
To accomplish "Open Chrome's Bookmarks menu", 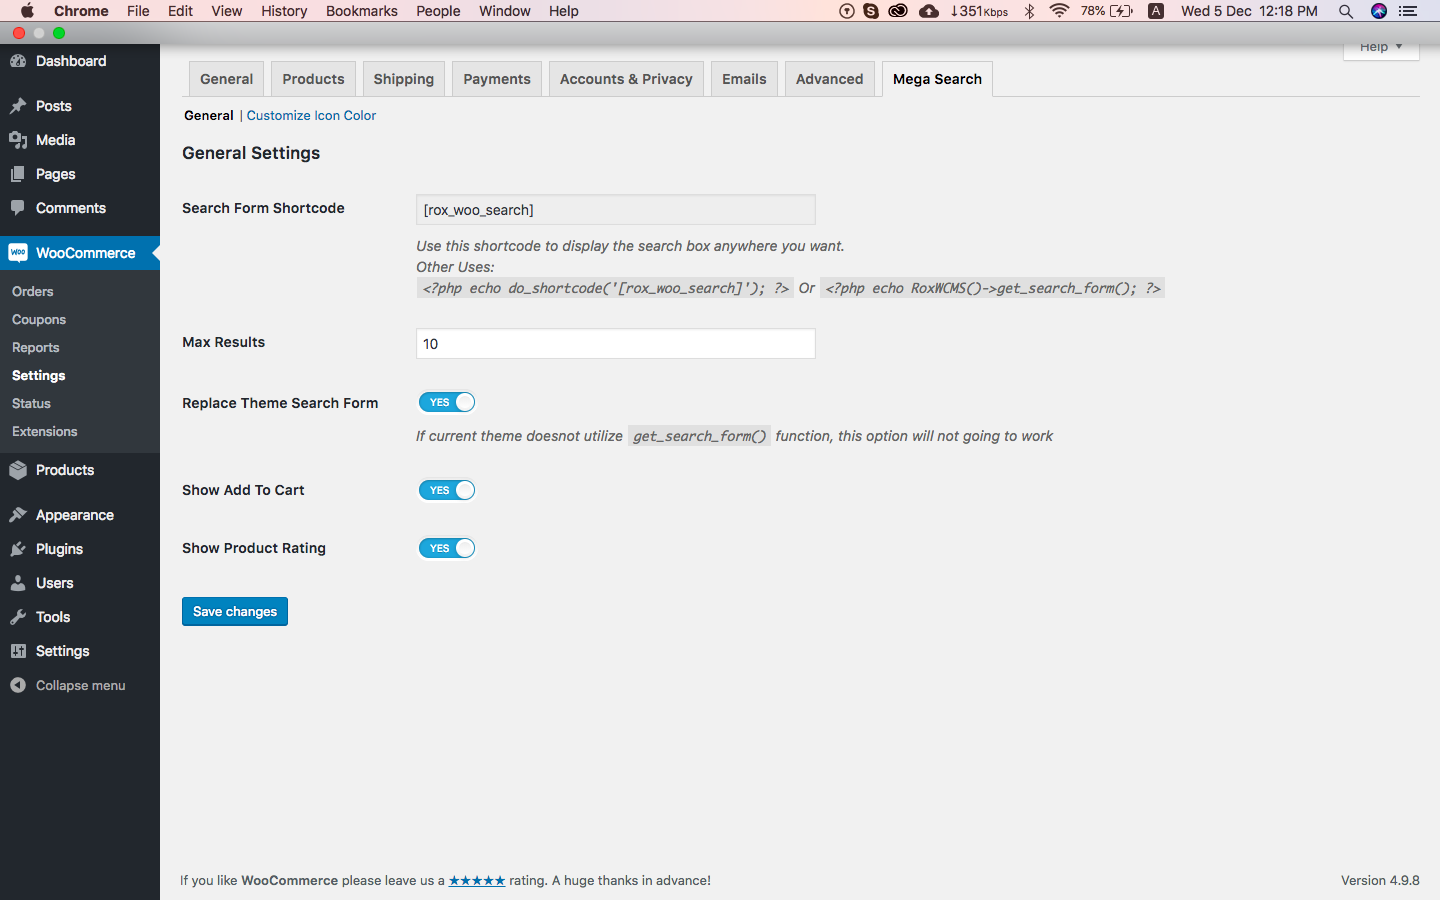I will click(362, 11).
